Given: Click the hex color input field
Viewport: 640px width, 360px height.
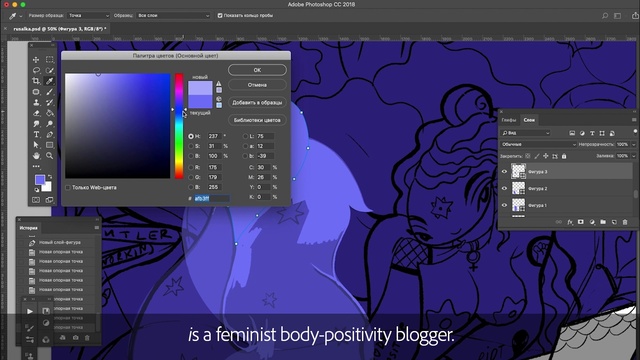Looking at the screenshot, I should click(x=211, y=198).
